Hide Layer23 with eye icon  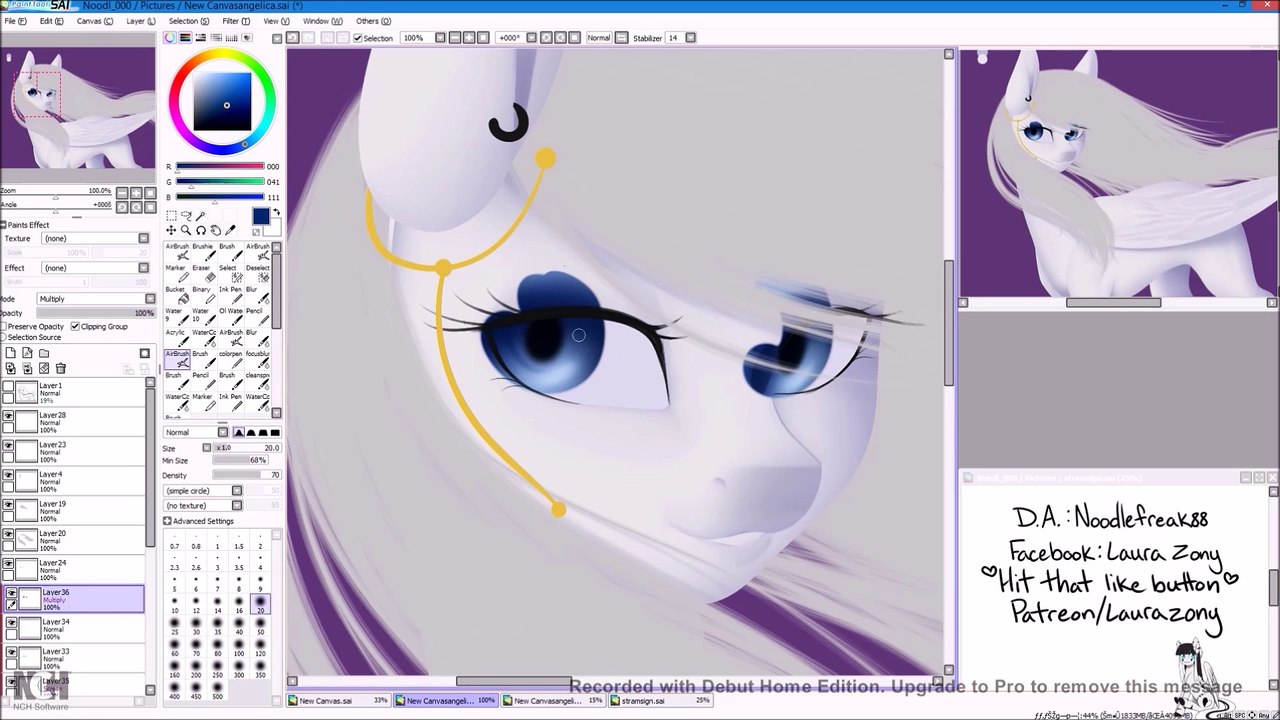[9, 445]
